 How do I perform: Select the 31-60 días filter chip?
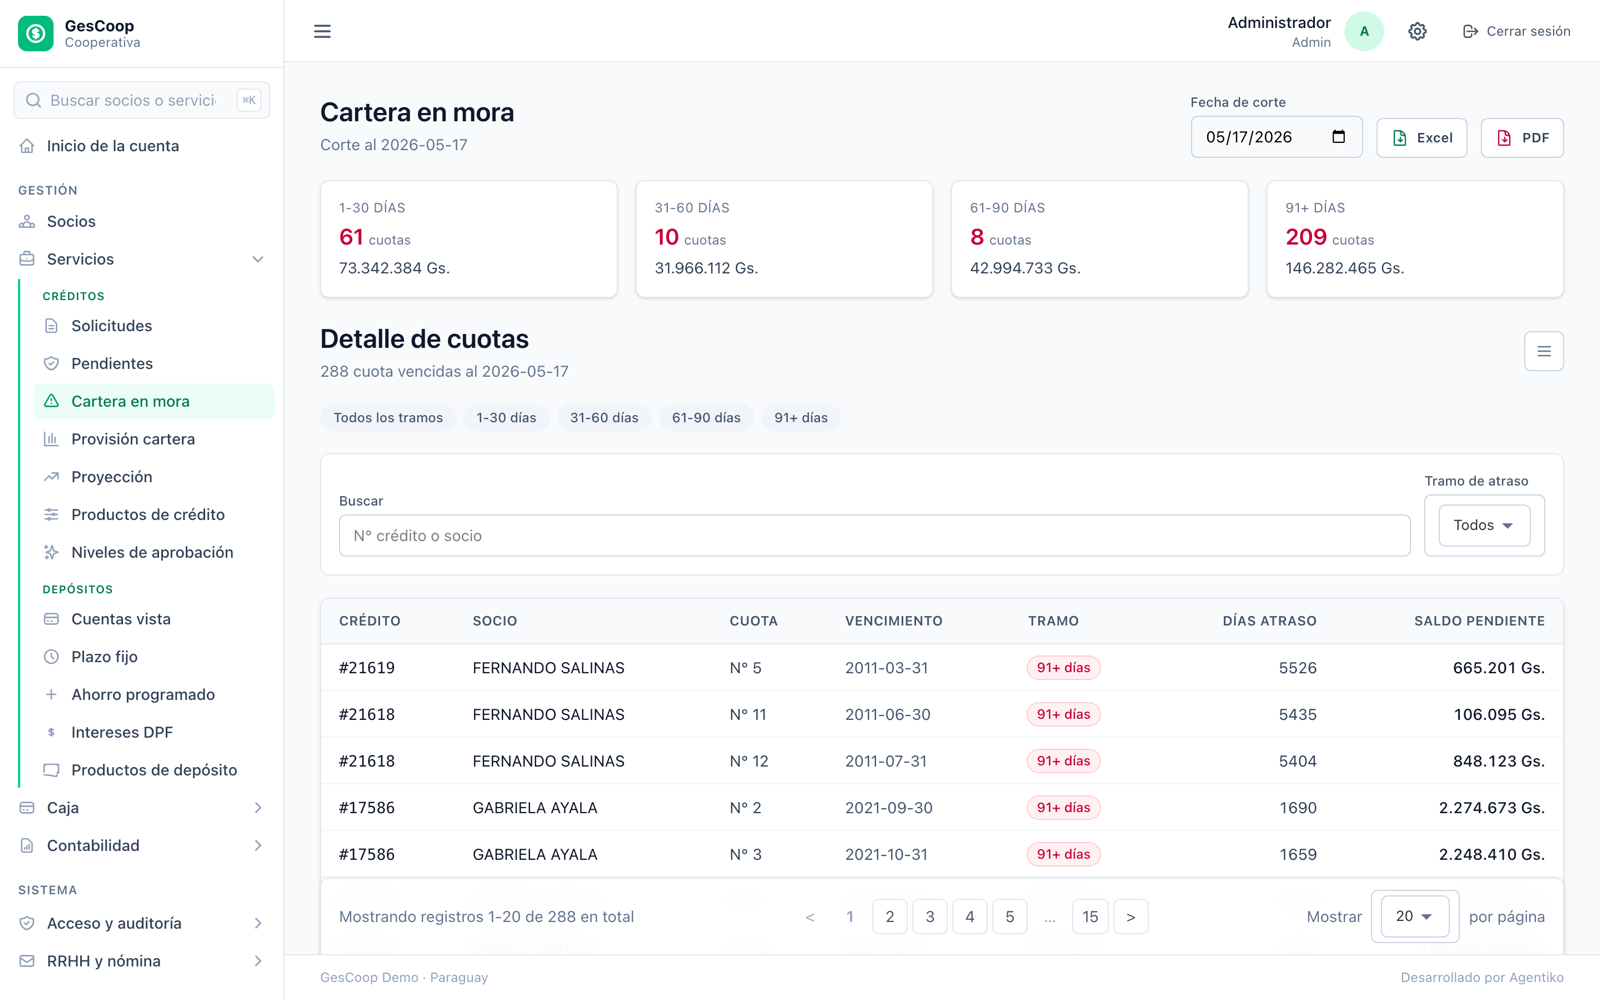pyautogui.click(x=604, y=418)
